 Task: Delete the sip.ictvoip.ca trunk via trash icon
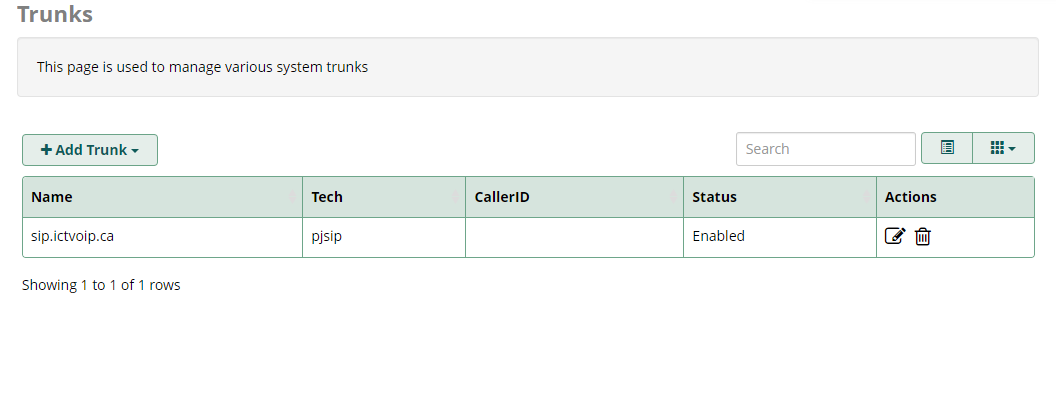[x=923, y=236]
